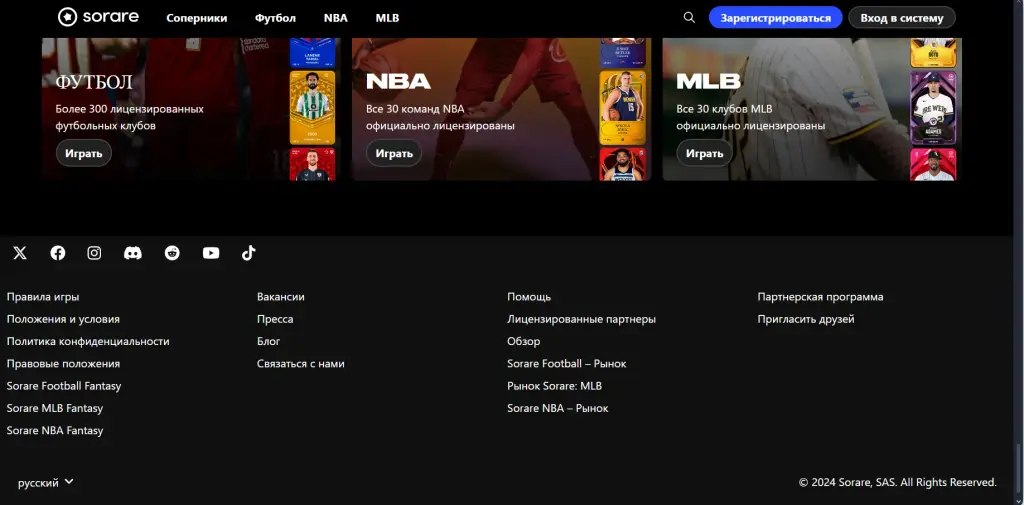
Task: Open the Правила игры link
Action: [43, 297]
